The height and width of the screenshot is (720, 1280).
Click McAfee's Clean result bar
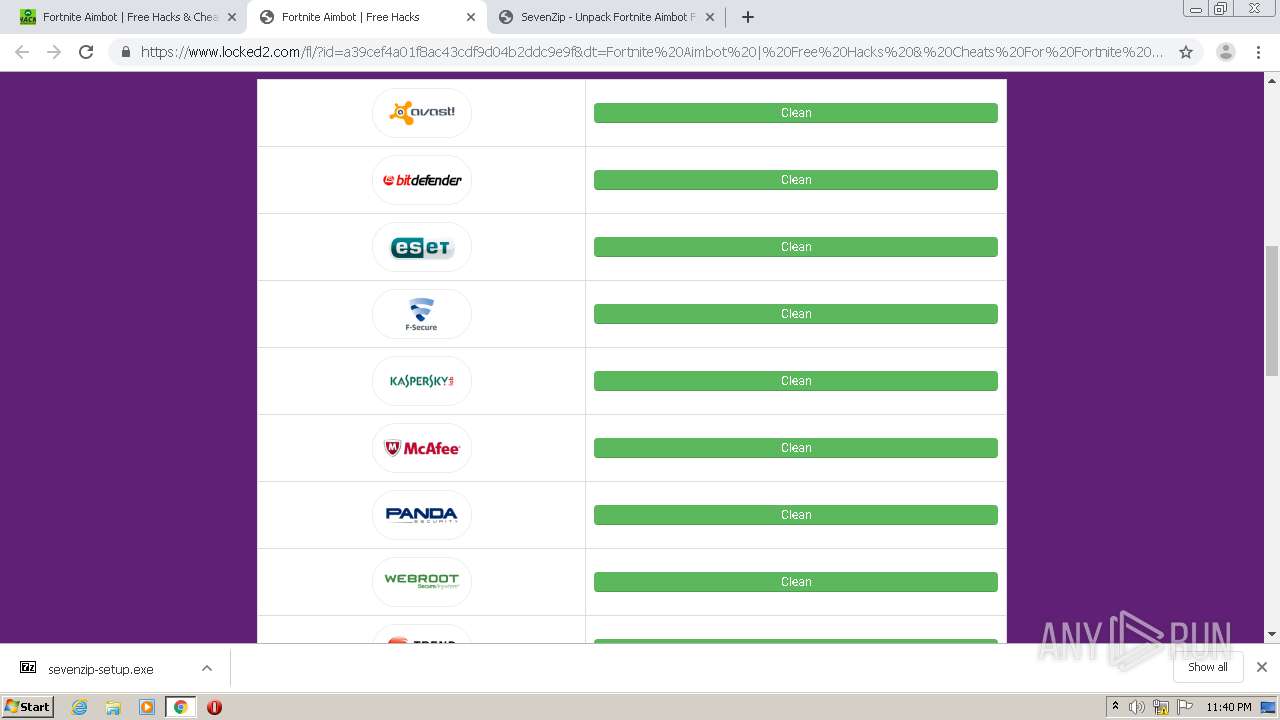795,448
